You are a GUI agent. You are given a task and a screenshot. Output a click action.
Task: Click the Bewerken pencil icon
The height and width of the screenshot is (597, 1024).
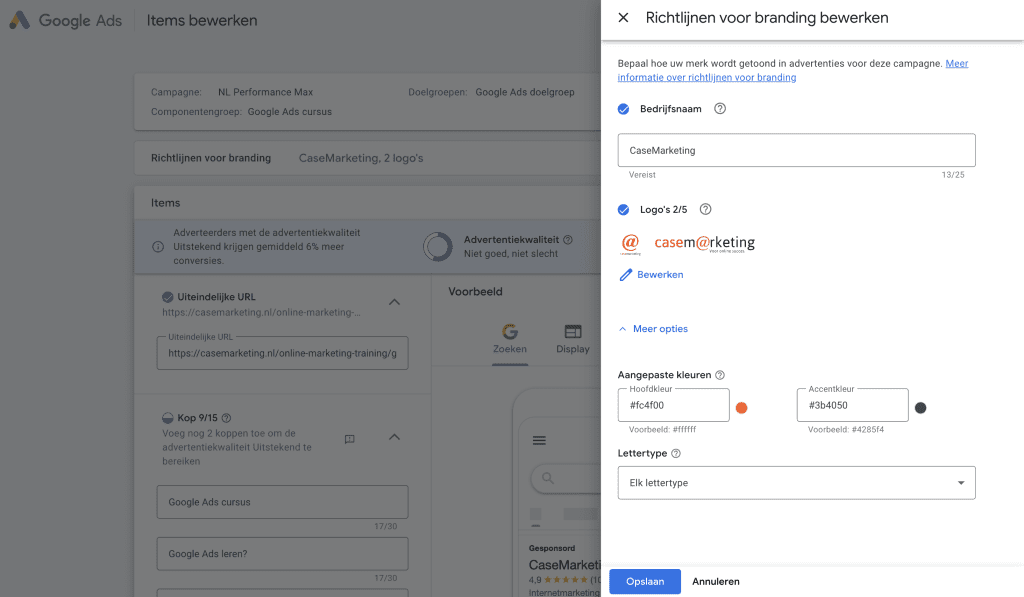pos(626,275)
